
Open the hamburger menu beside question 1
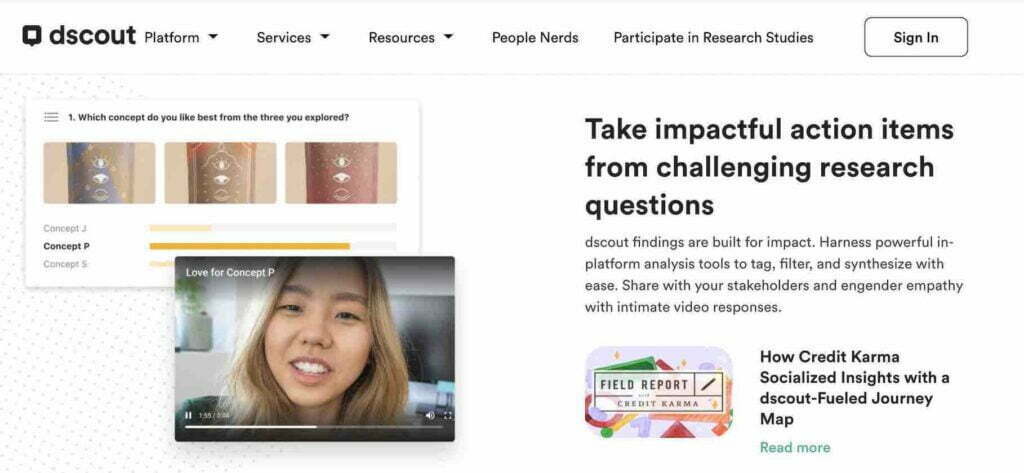51,118
